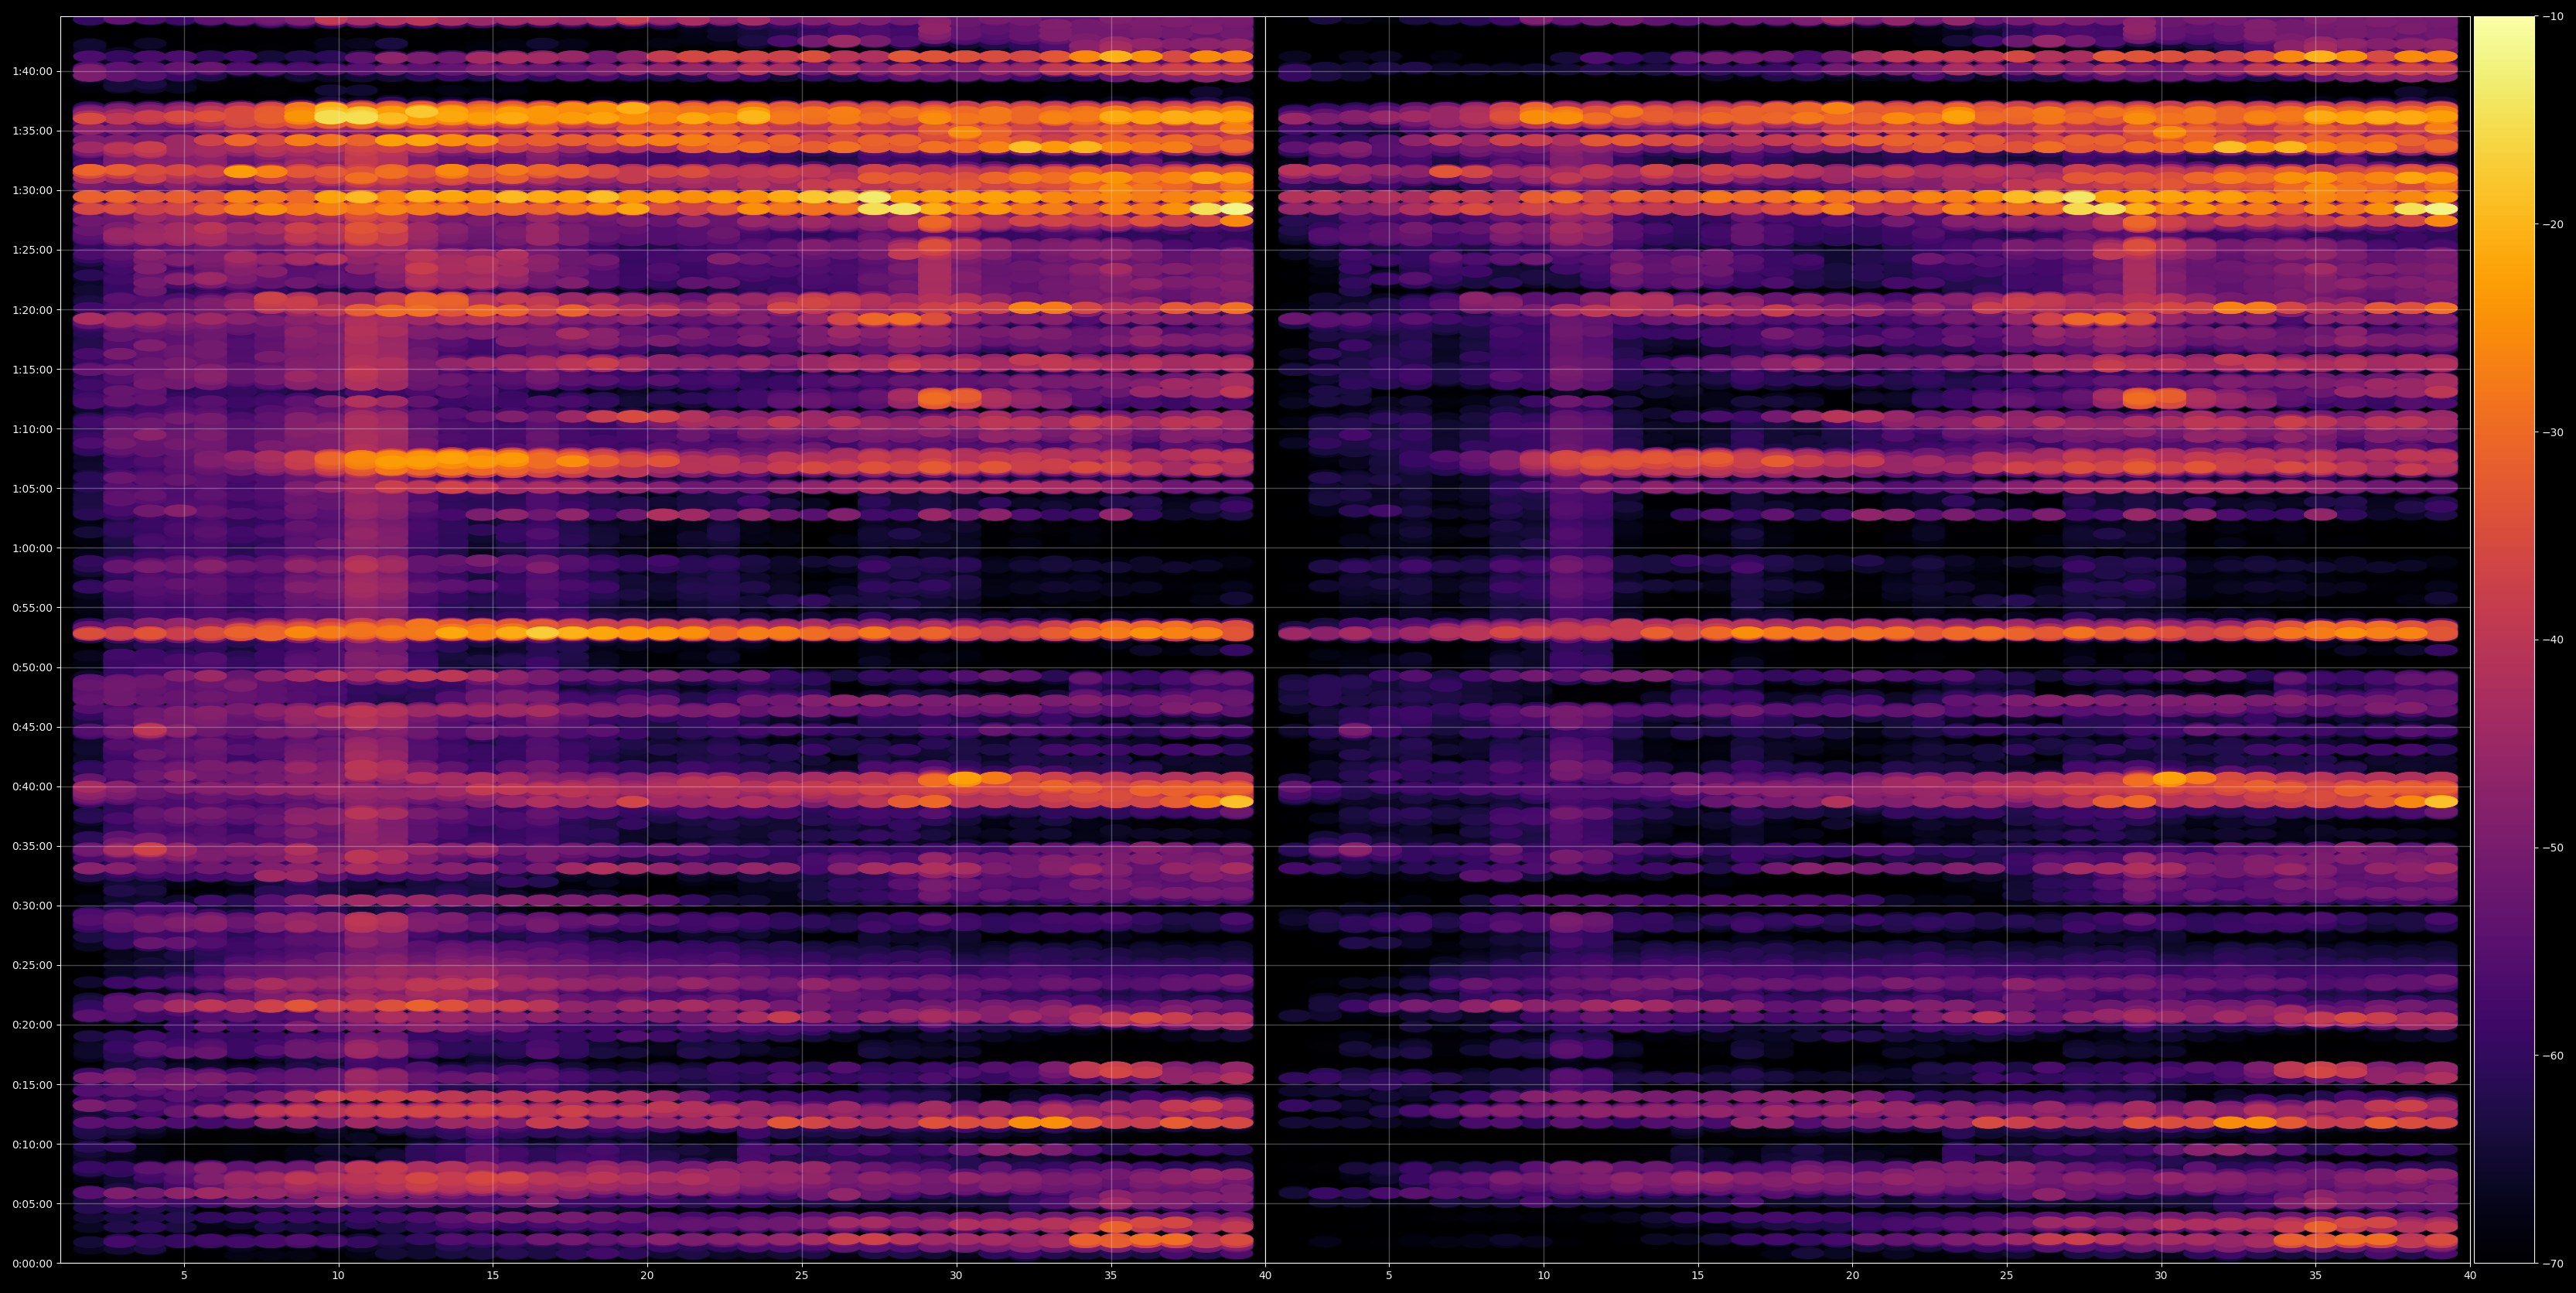The height and width of the screenshot is (1293, 2576).
Task: Click the 0:40:00 tick label
Action: [33, 787]
